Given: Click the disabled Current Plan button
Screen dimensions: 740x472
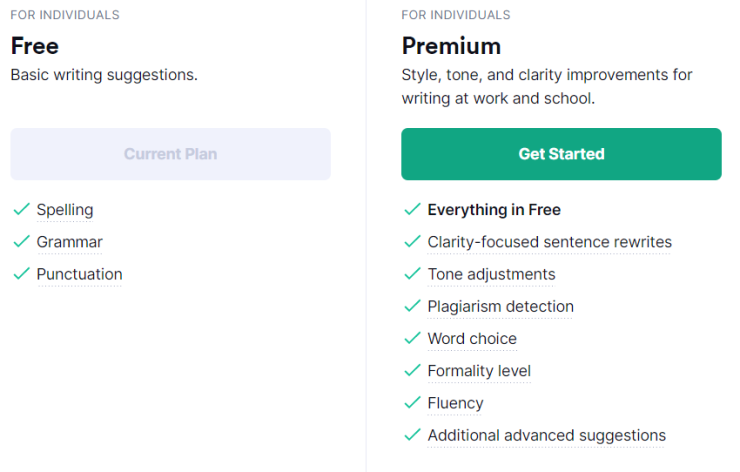Looking at the screenshot, I should tap(170, 154).
